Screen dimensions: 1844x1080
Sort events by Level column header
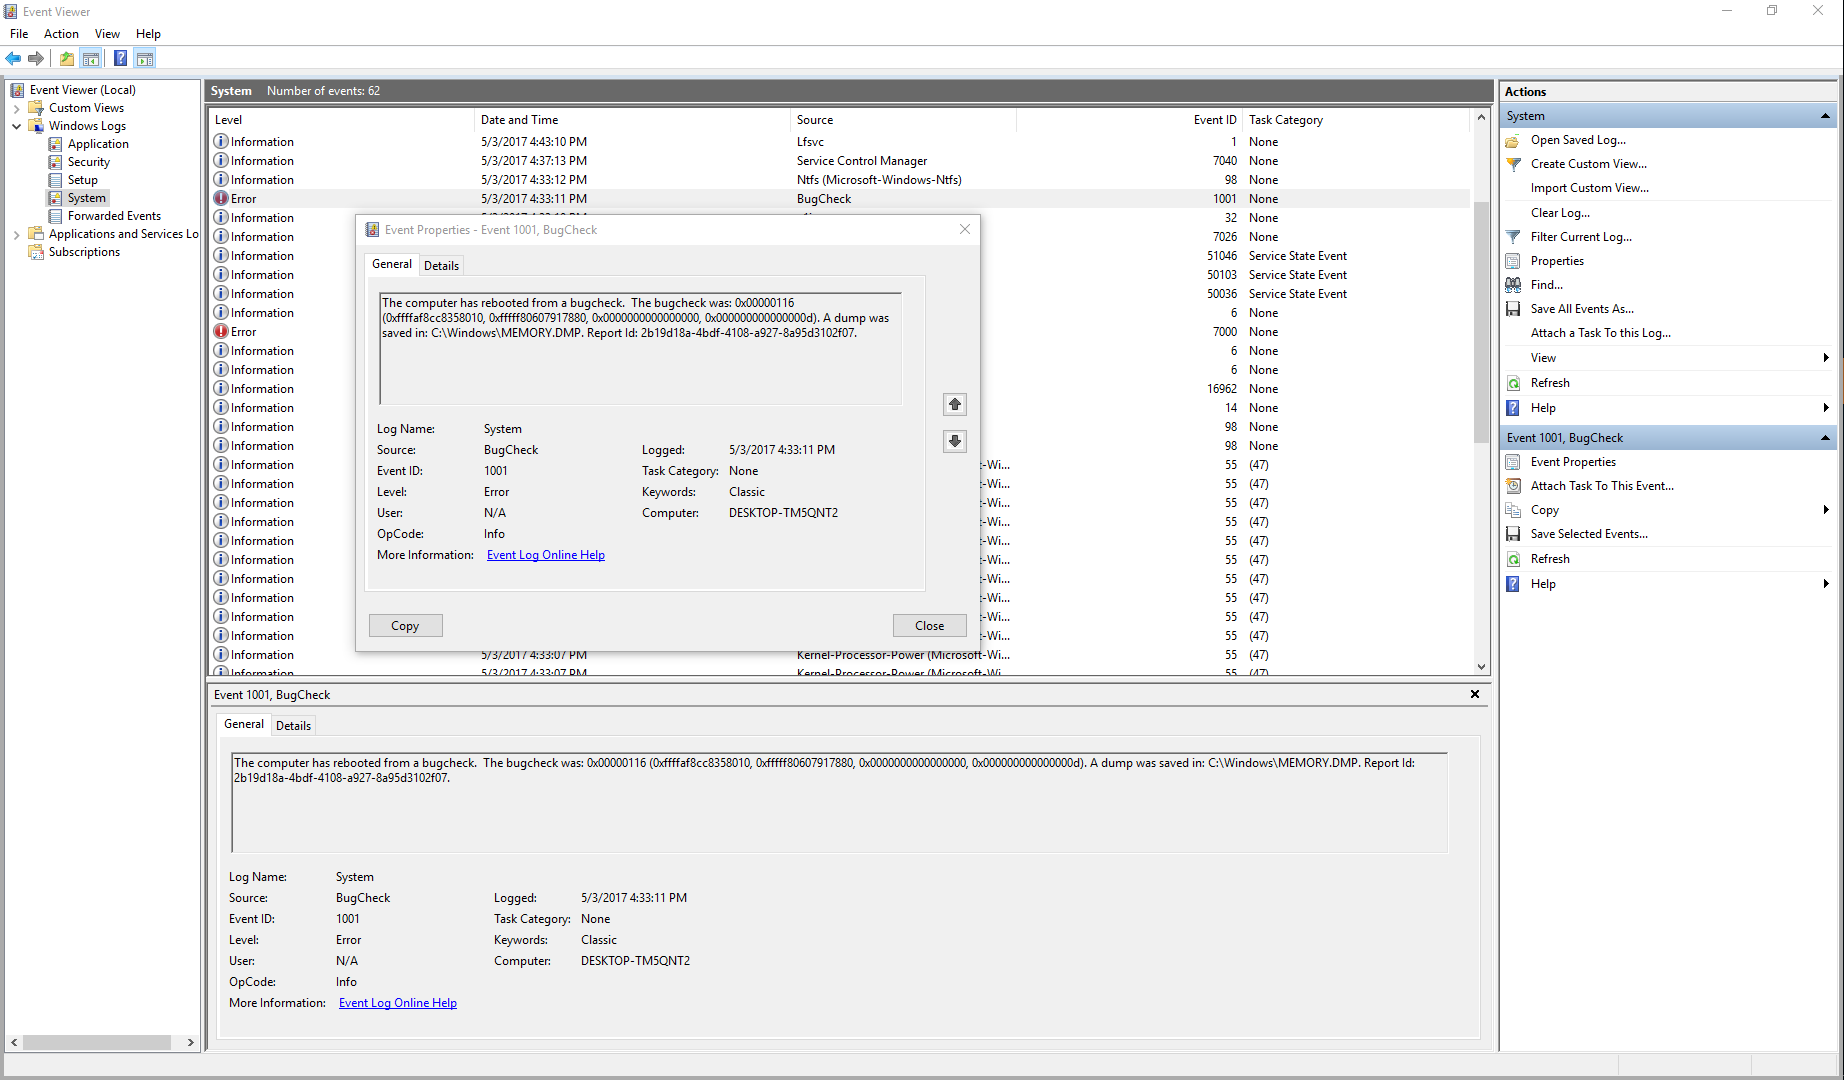click(x=341, y=120)
